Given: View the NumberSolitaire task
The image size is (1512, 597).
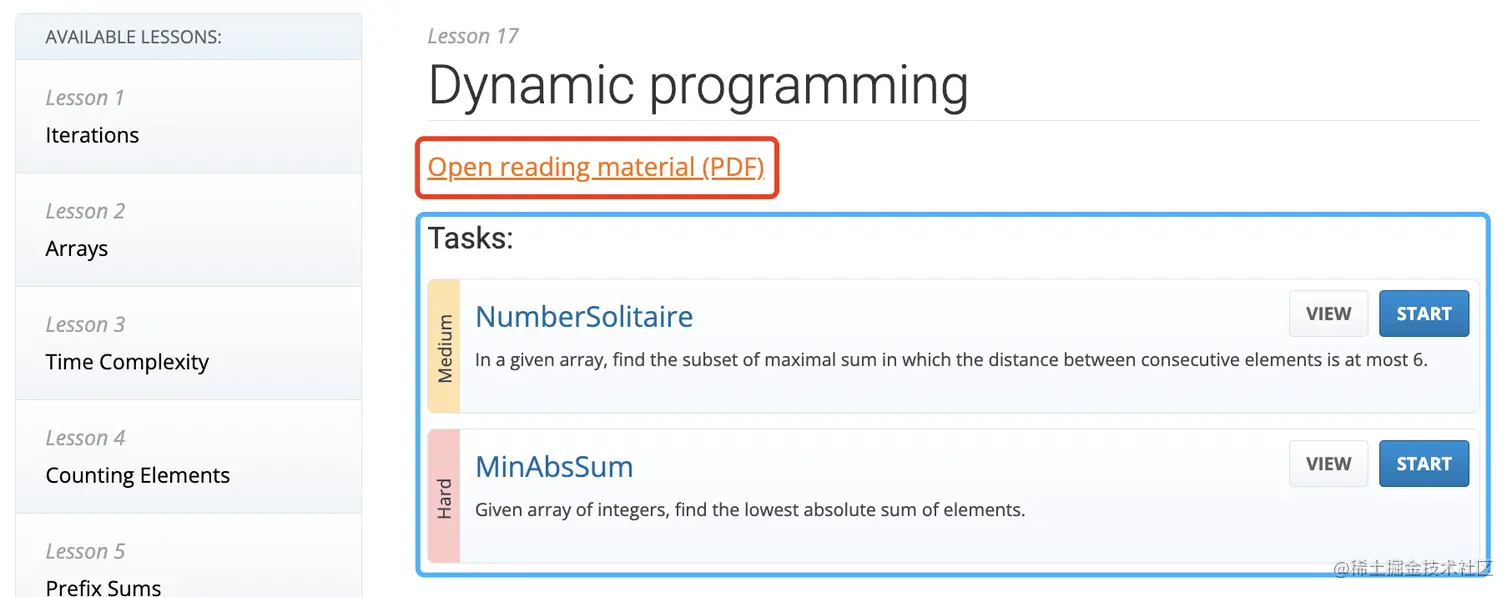Looking at the screenshot, I should (x=1328, y=314).
